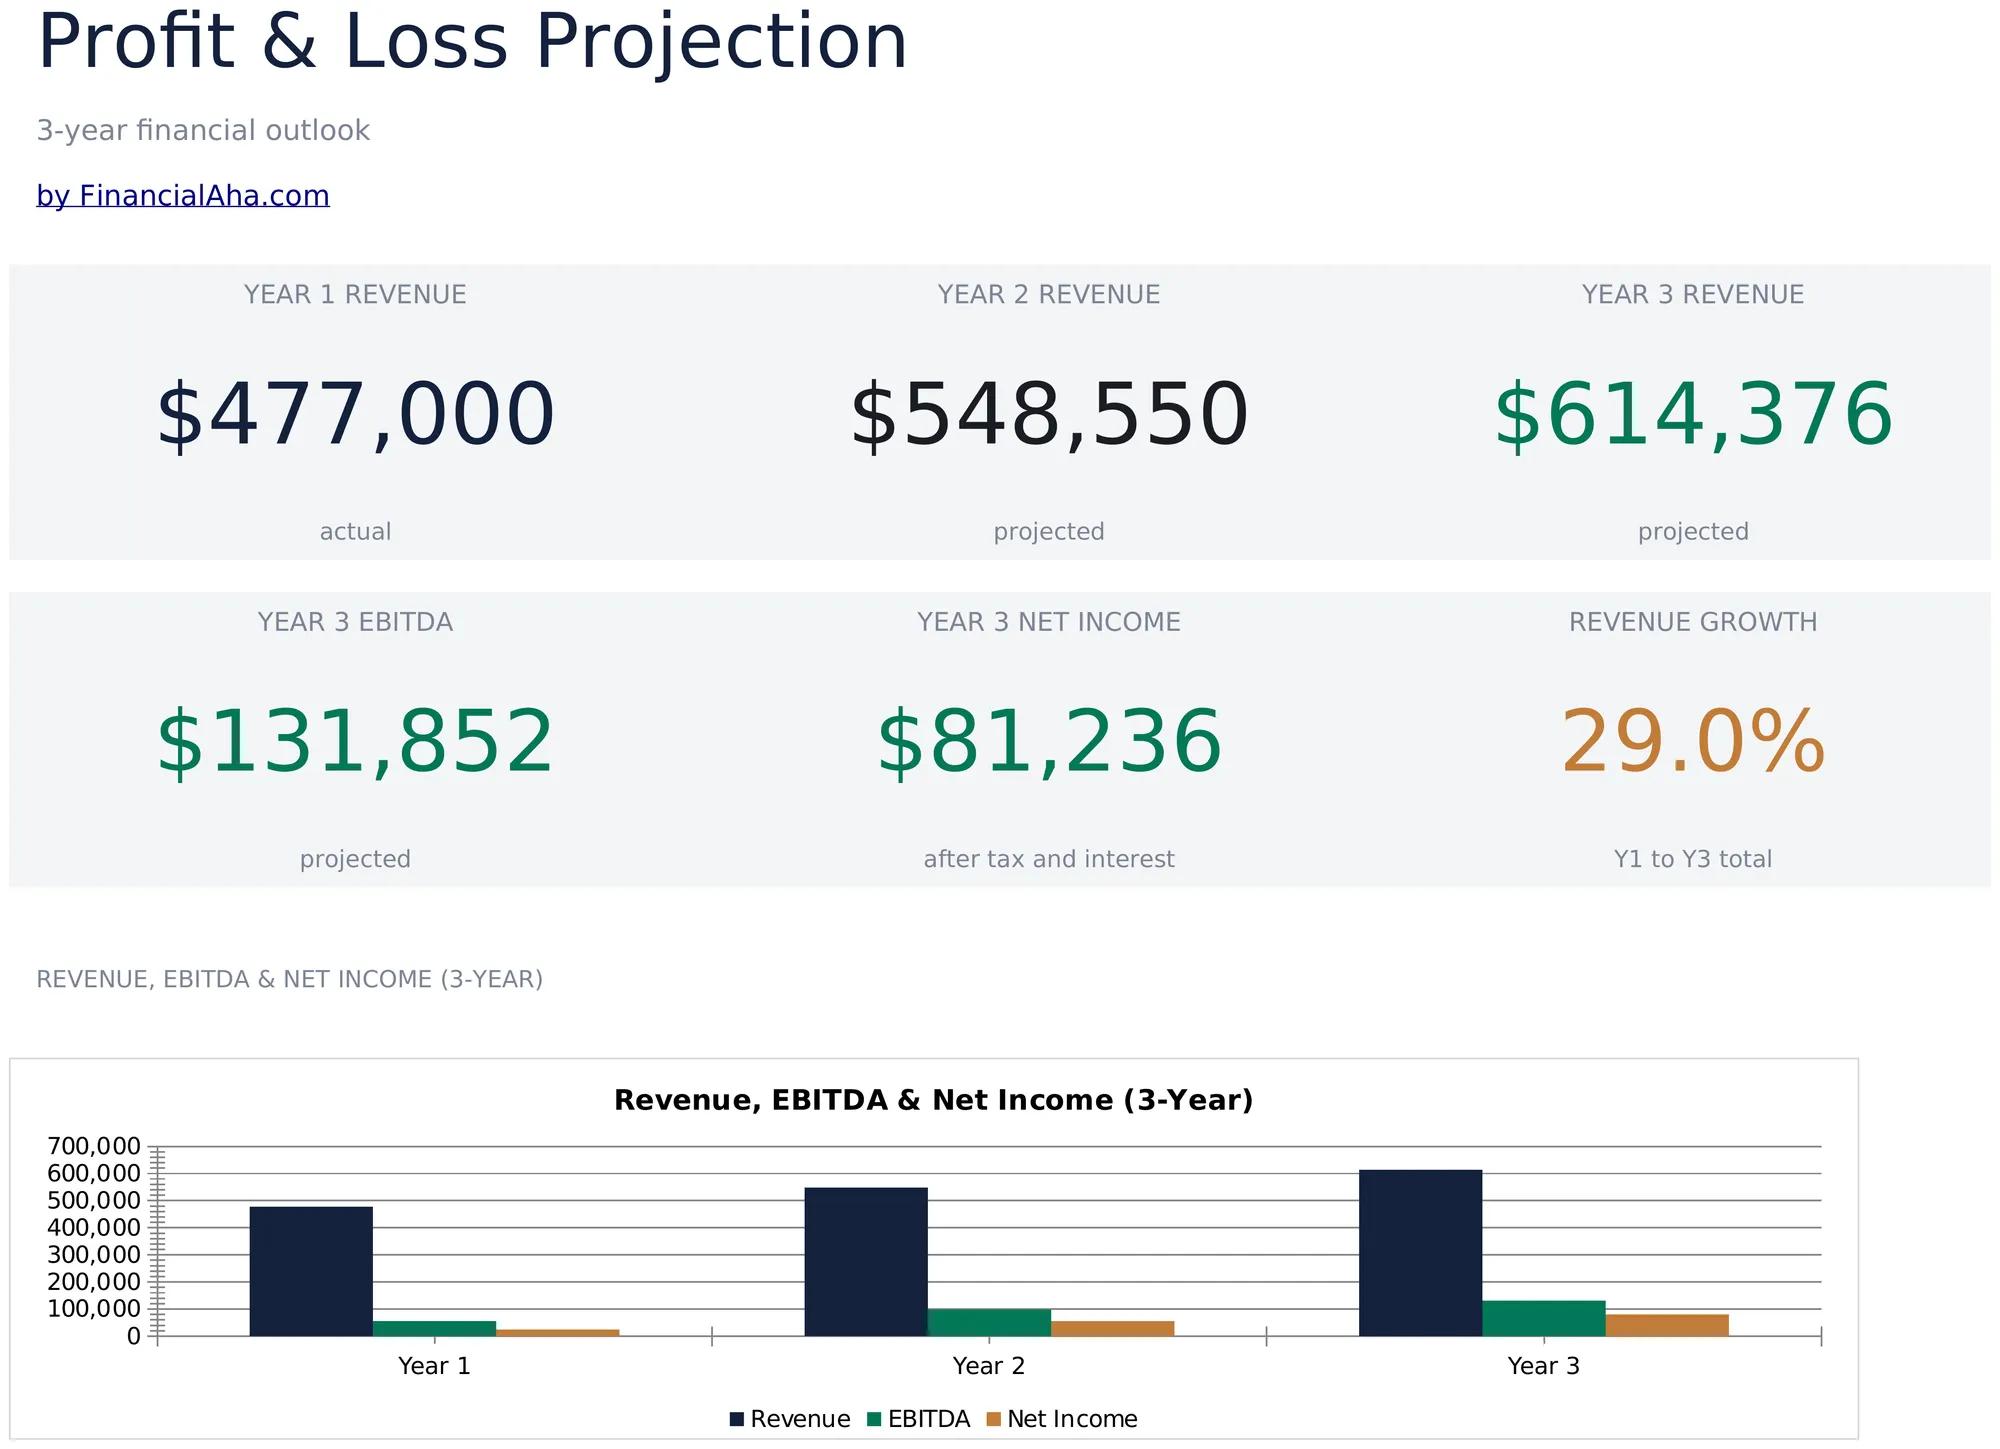Click the Year 2 EBITDA bar

[989, 1322]
